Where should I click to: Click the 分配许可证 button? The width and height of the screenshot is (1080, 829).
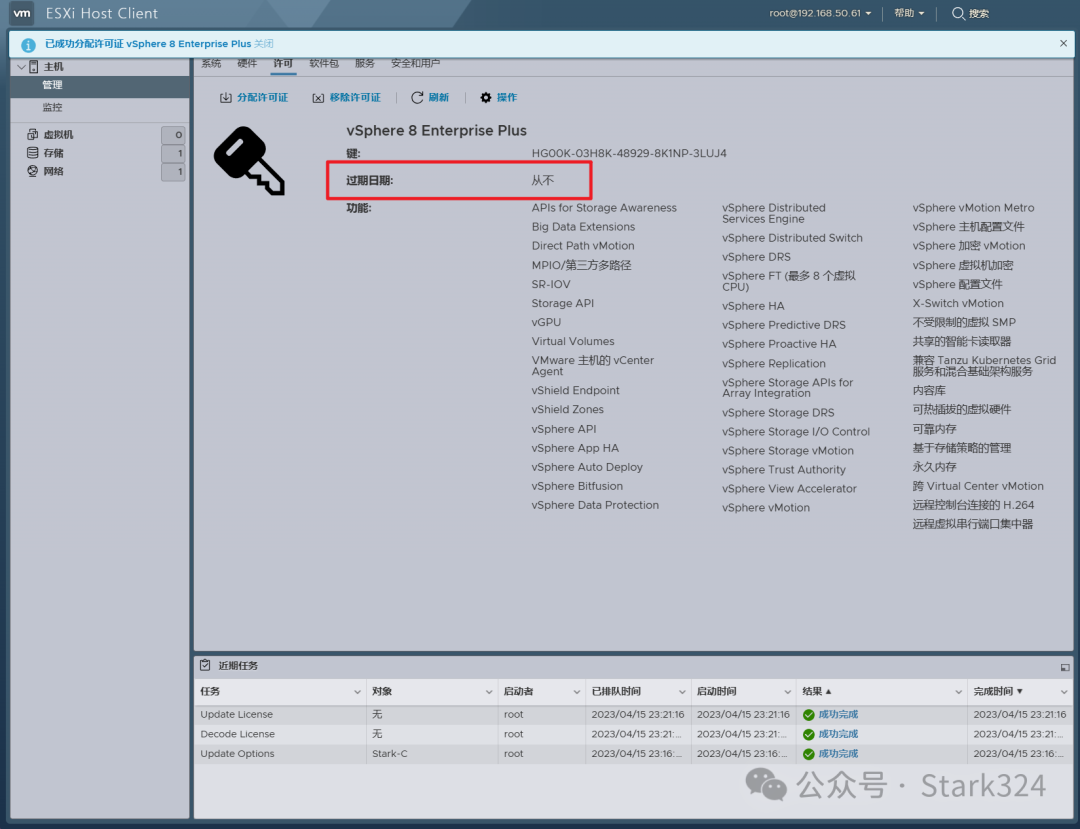pyautogui.click(x=253, y=98)
